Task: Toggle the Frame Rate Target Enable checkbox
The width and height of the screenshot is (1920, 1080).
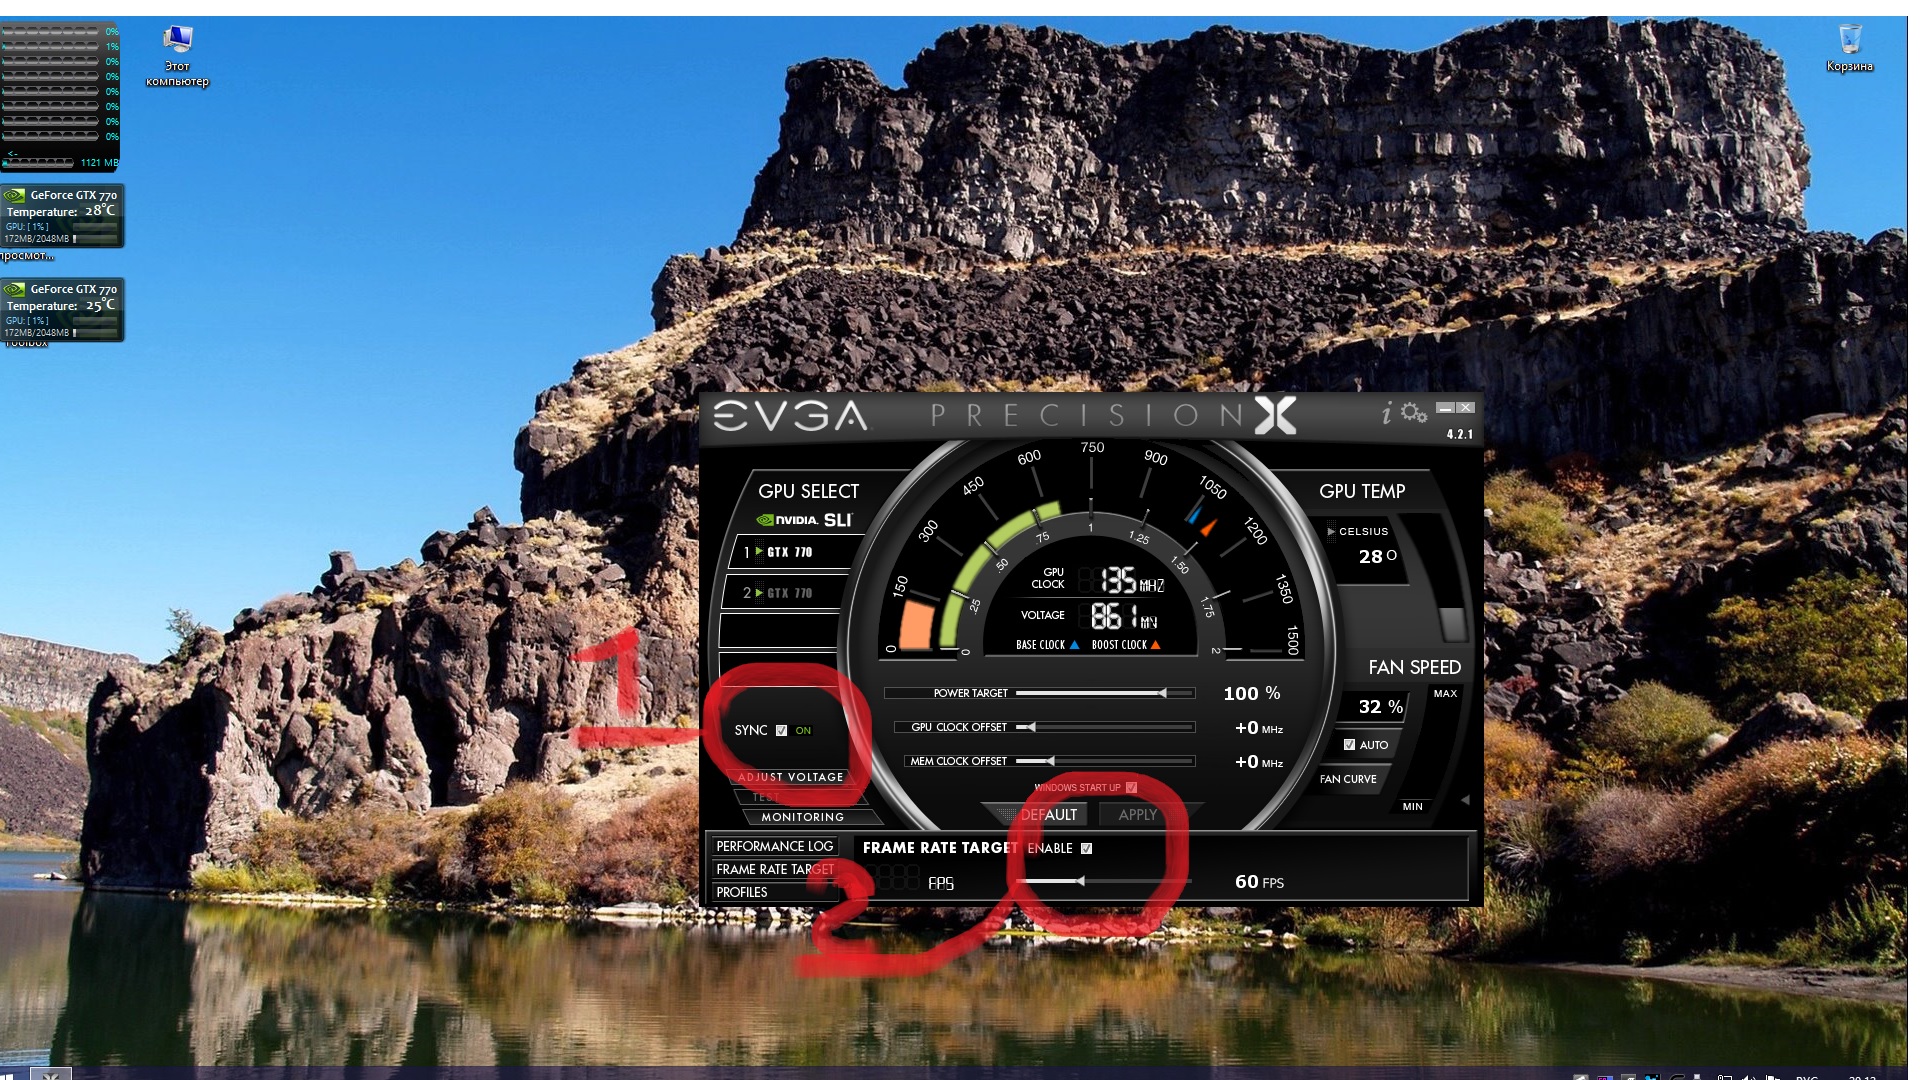Action: [x=1086, y=849]
